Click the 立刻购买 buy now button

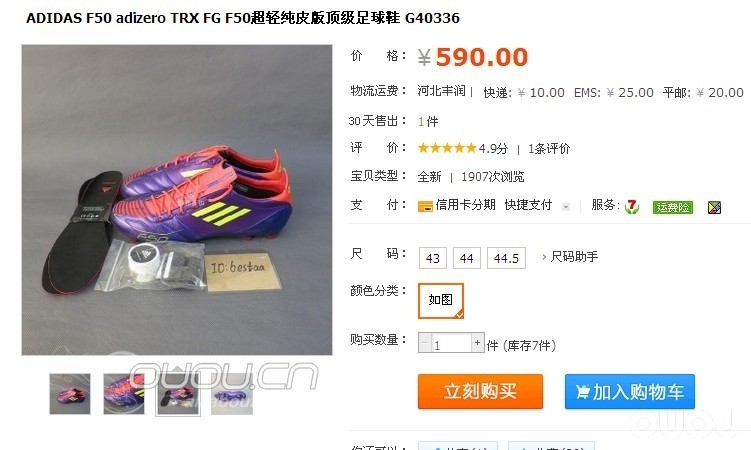click(x=480, y=392)
